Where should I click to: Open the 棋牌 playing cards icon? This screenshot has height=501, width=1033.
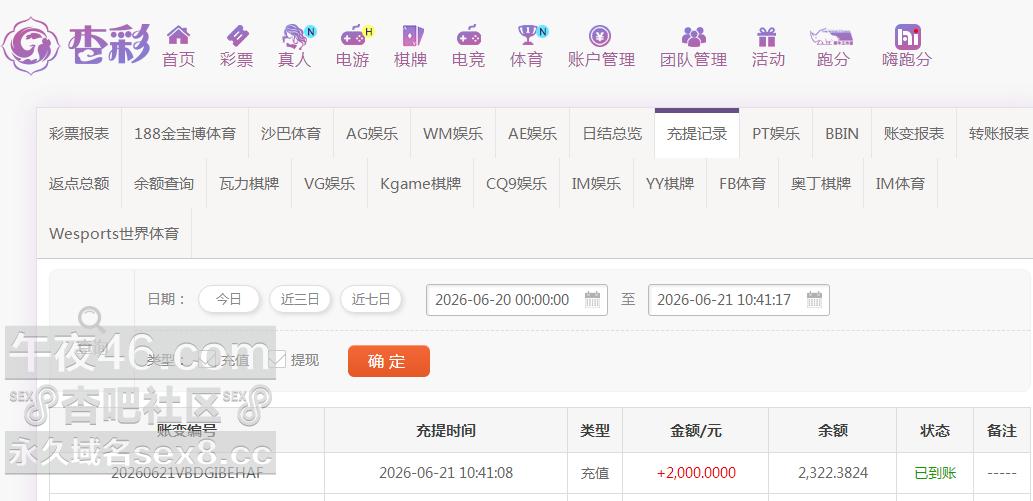coord(412,35)
